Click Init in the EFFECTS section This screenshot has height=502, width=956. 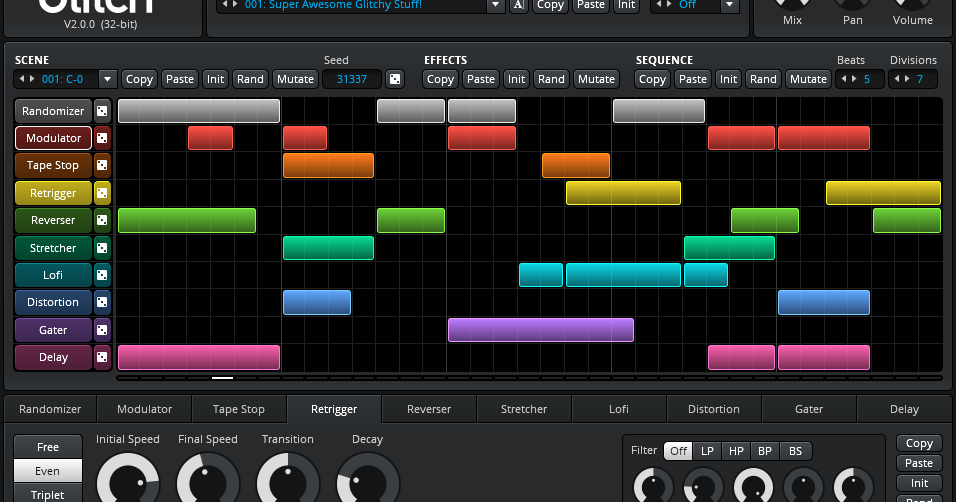(x=516, y=79)
